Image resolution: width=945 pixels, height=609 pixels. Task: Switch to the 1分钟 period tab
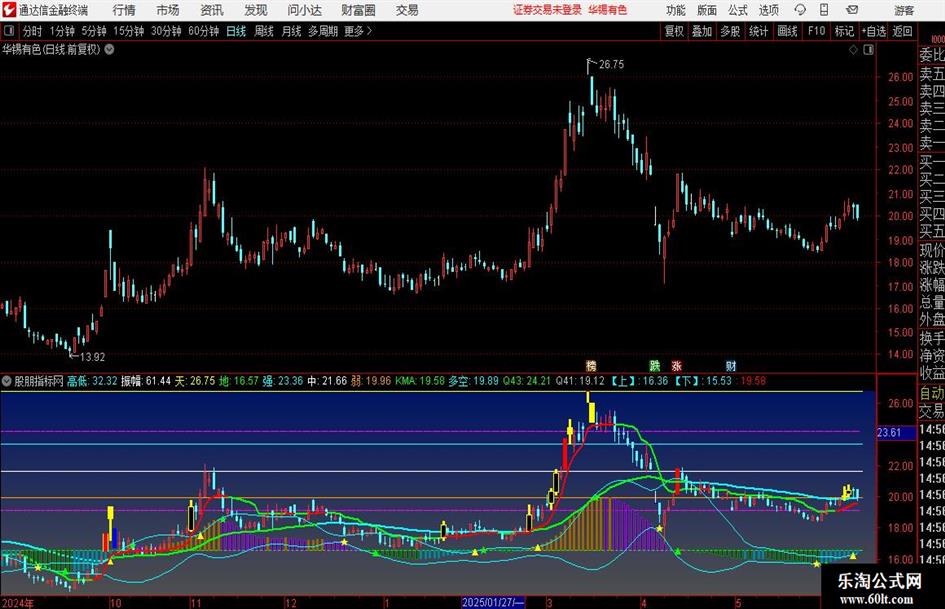click(62, 31)
